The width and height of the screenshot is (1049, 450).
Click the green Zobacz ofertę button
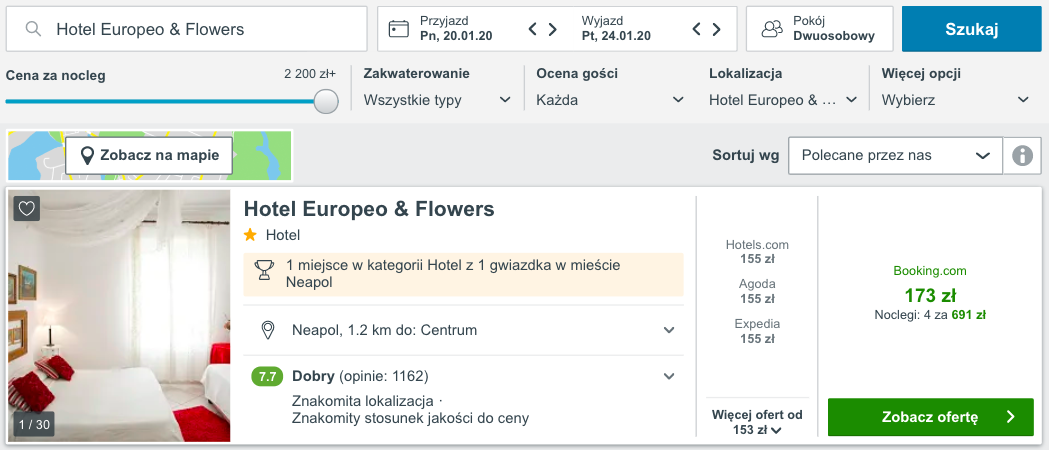click(931, 417)
